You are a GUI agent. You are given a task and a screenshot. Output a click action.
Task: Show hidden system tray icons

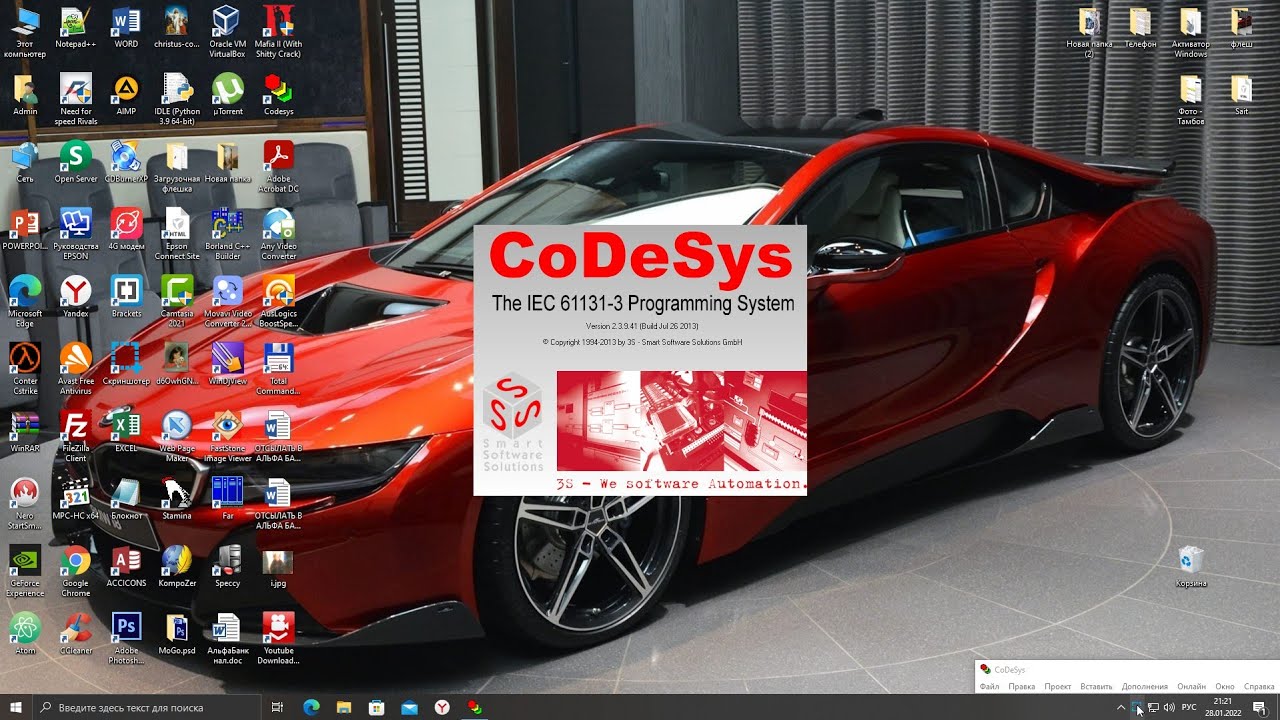click(x=1120, y=707)
